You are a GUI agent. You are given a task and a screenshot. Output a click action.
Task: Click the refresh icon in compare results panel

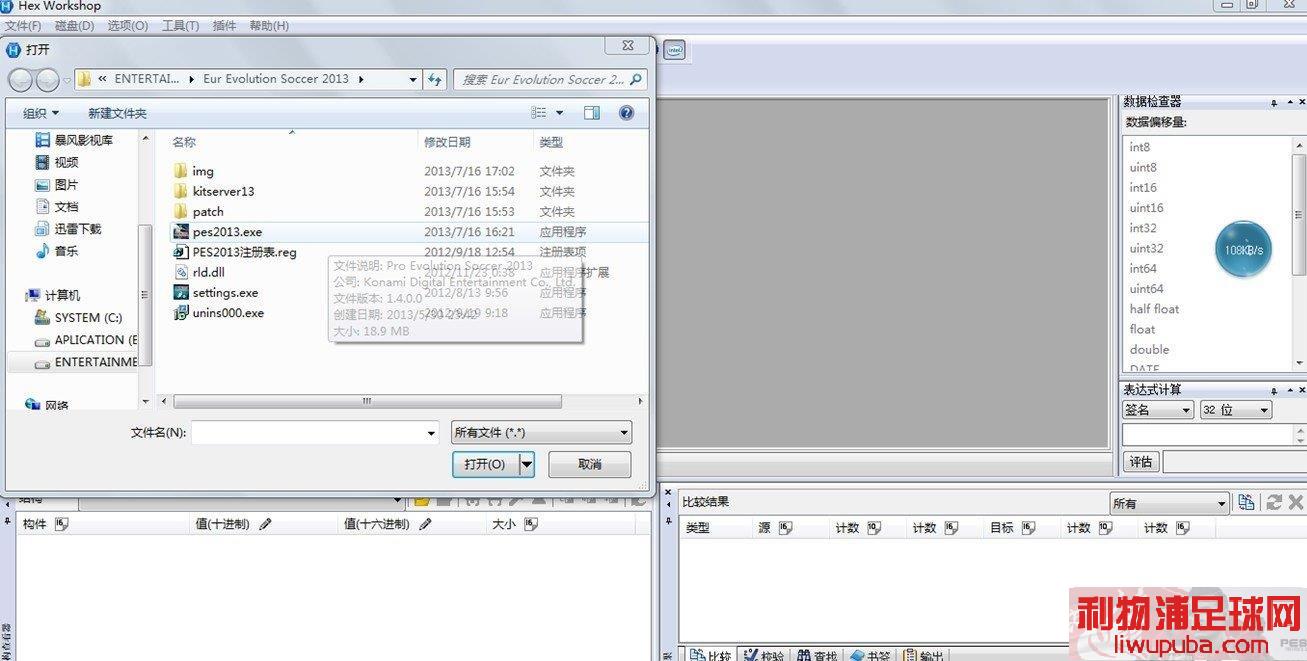[1273, 502]
